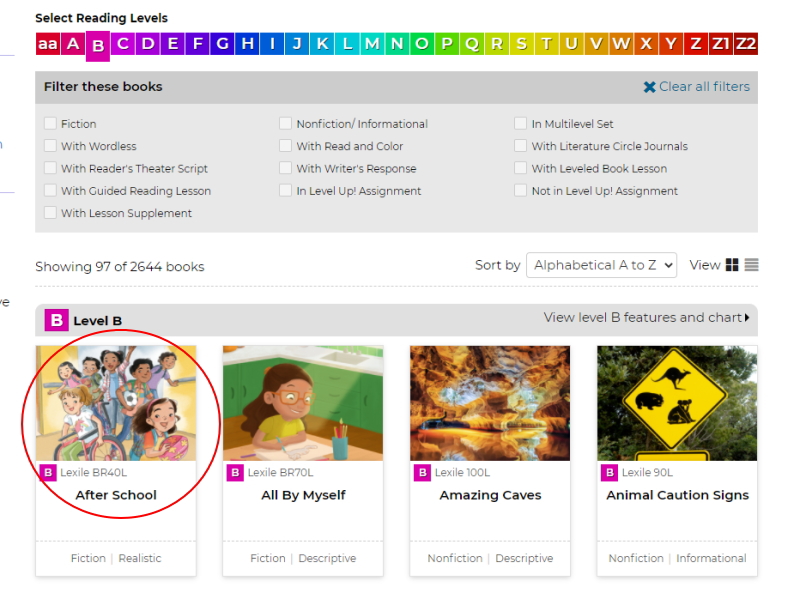Check With Lesson Supplement filter
Image resolution: width=800 pixels, height=599 pixels.
click(50, 213)
